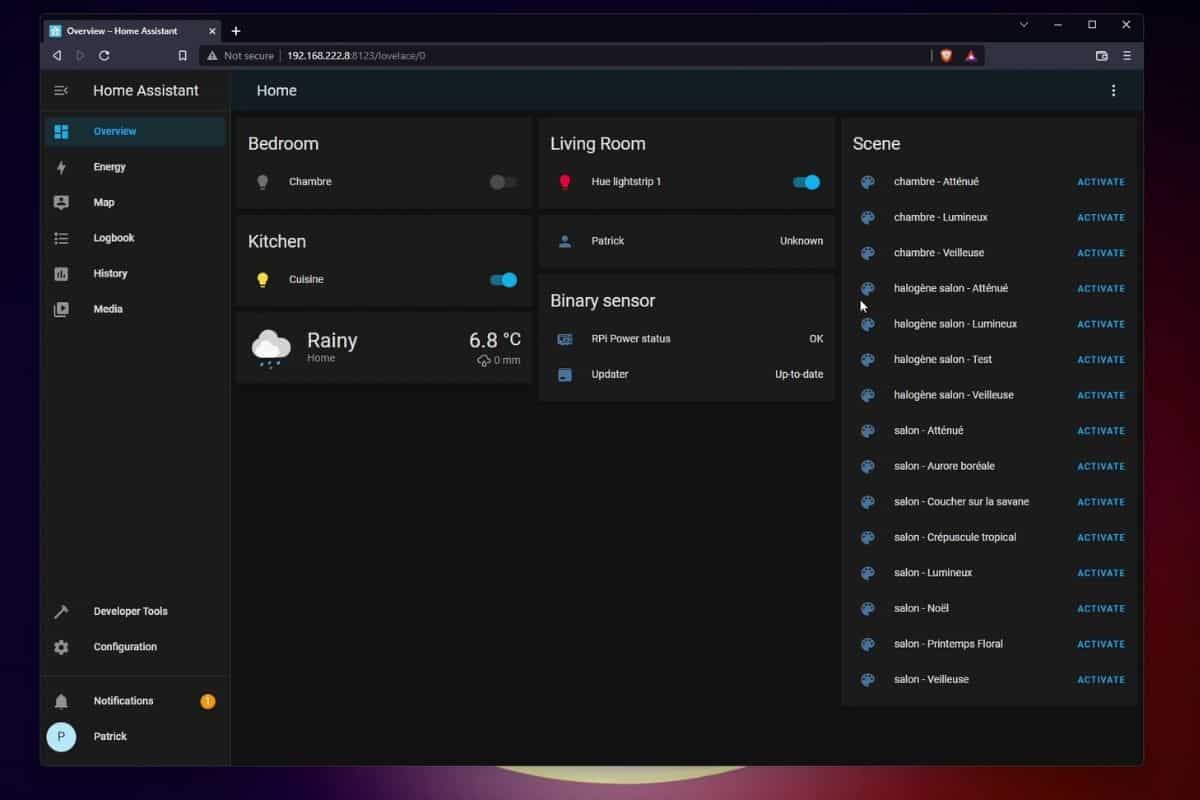Activate salon - Aurore boréale scene
This screenshot has width=1200, height=800.
click(1101, 466)
